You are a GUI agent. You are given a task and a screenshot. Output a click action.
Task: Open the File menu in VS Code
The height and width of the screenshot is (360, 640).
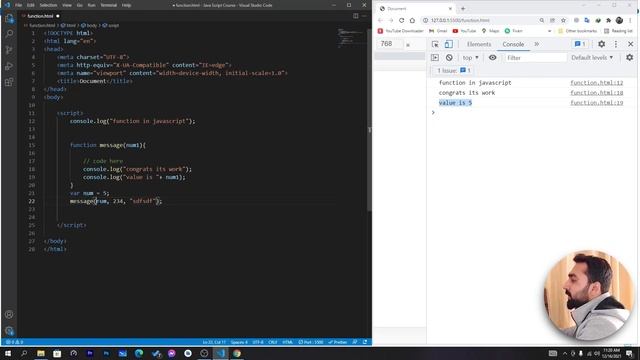pyautogui.click(x=18, y=5)
